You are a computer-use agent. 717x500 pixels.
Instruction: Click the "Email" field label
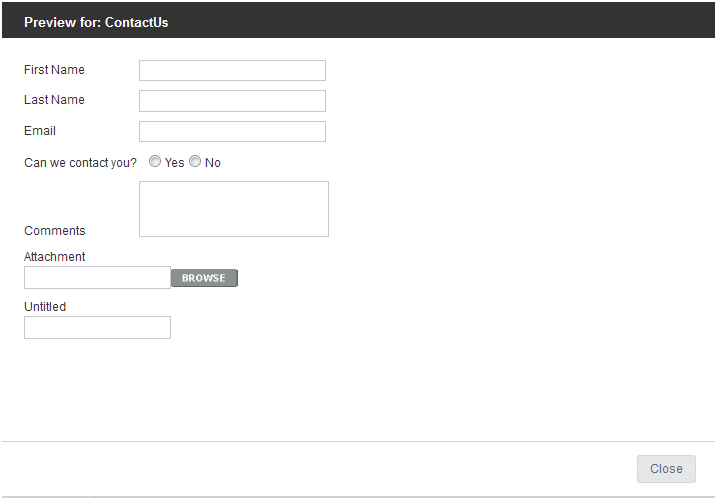coord(40,131)
